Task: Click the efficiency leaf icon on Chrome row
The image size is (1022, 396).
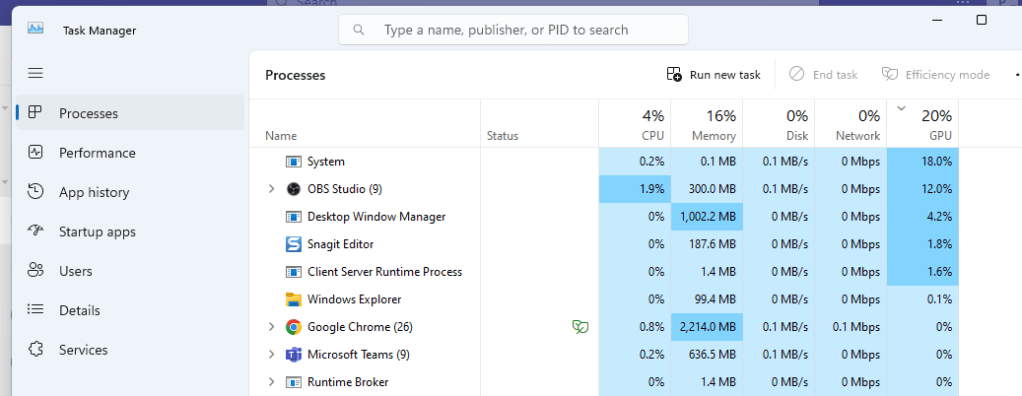Action: (580, 327)
